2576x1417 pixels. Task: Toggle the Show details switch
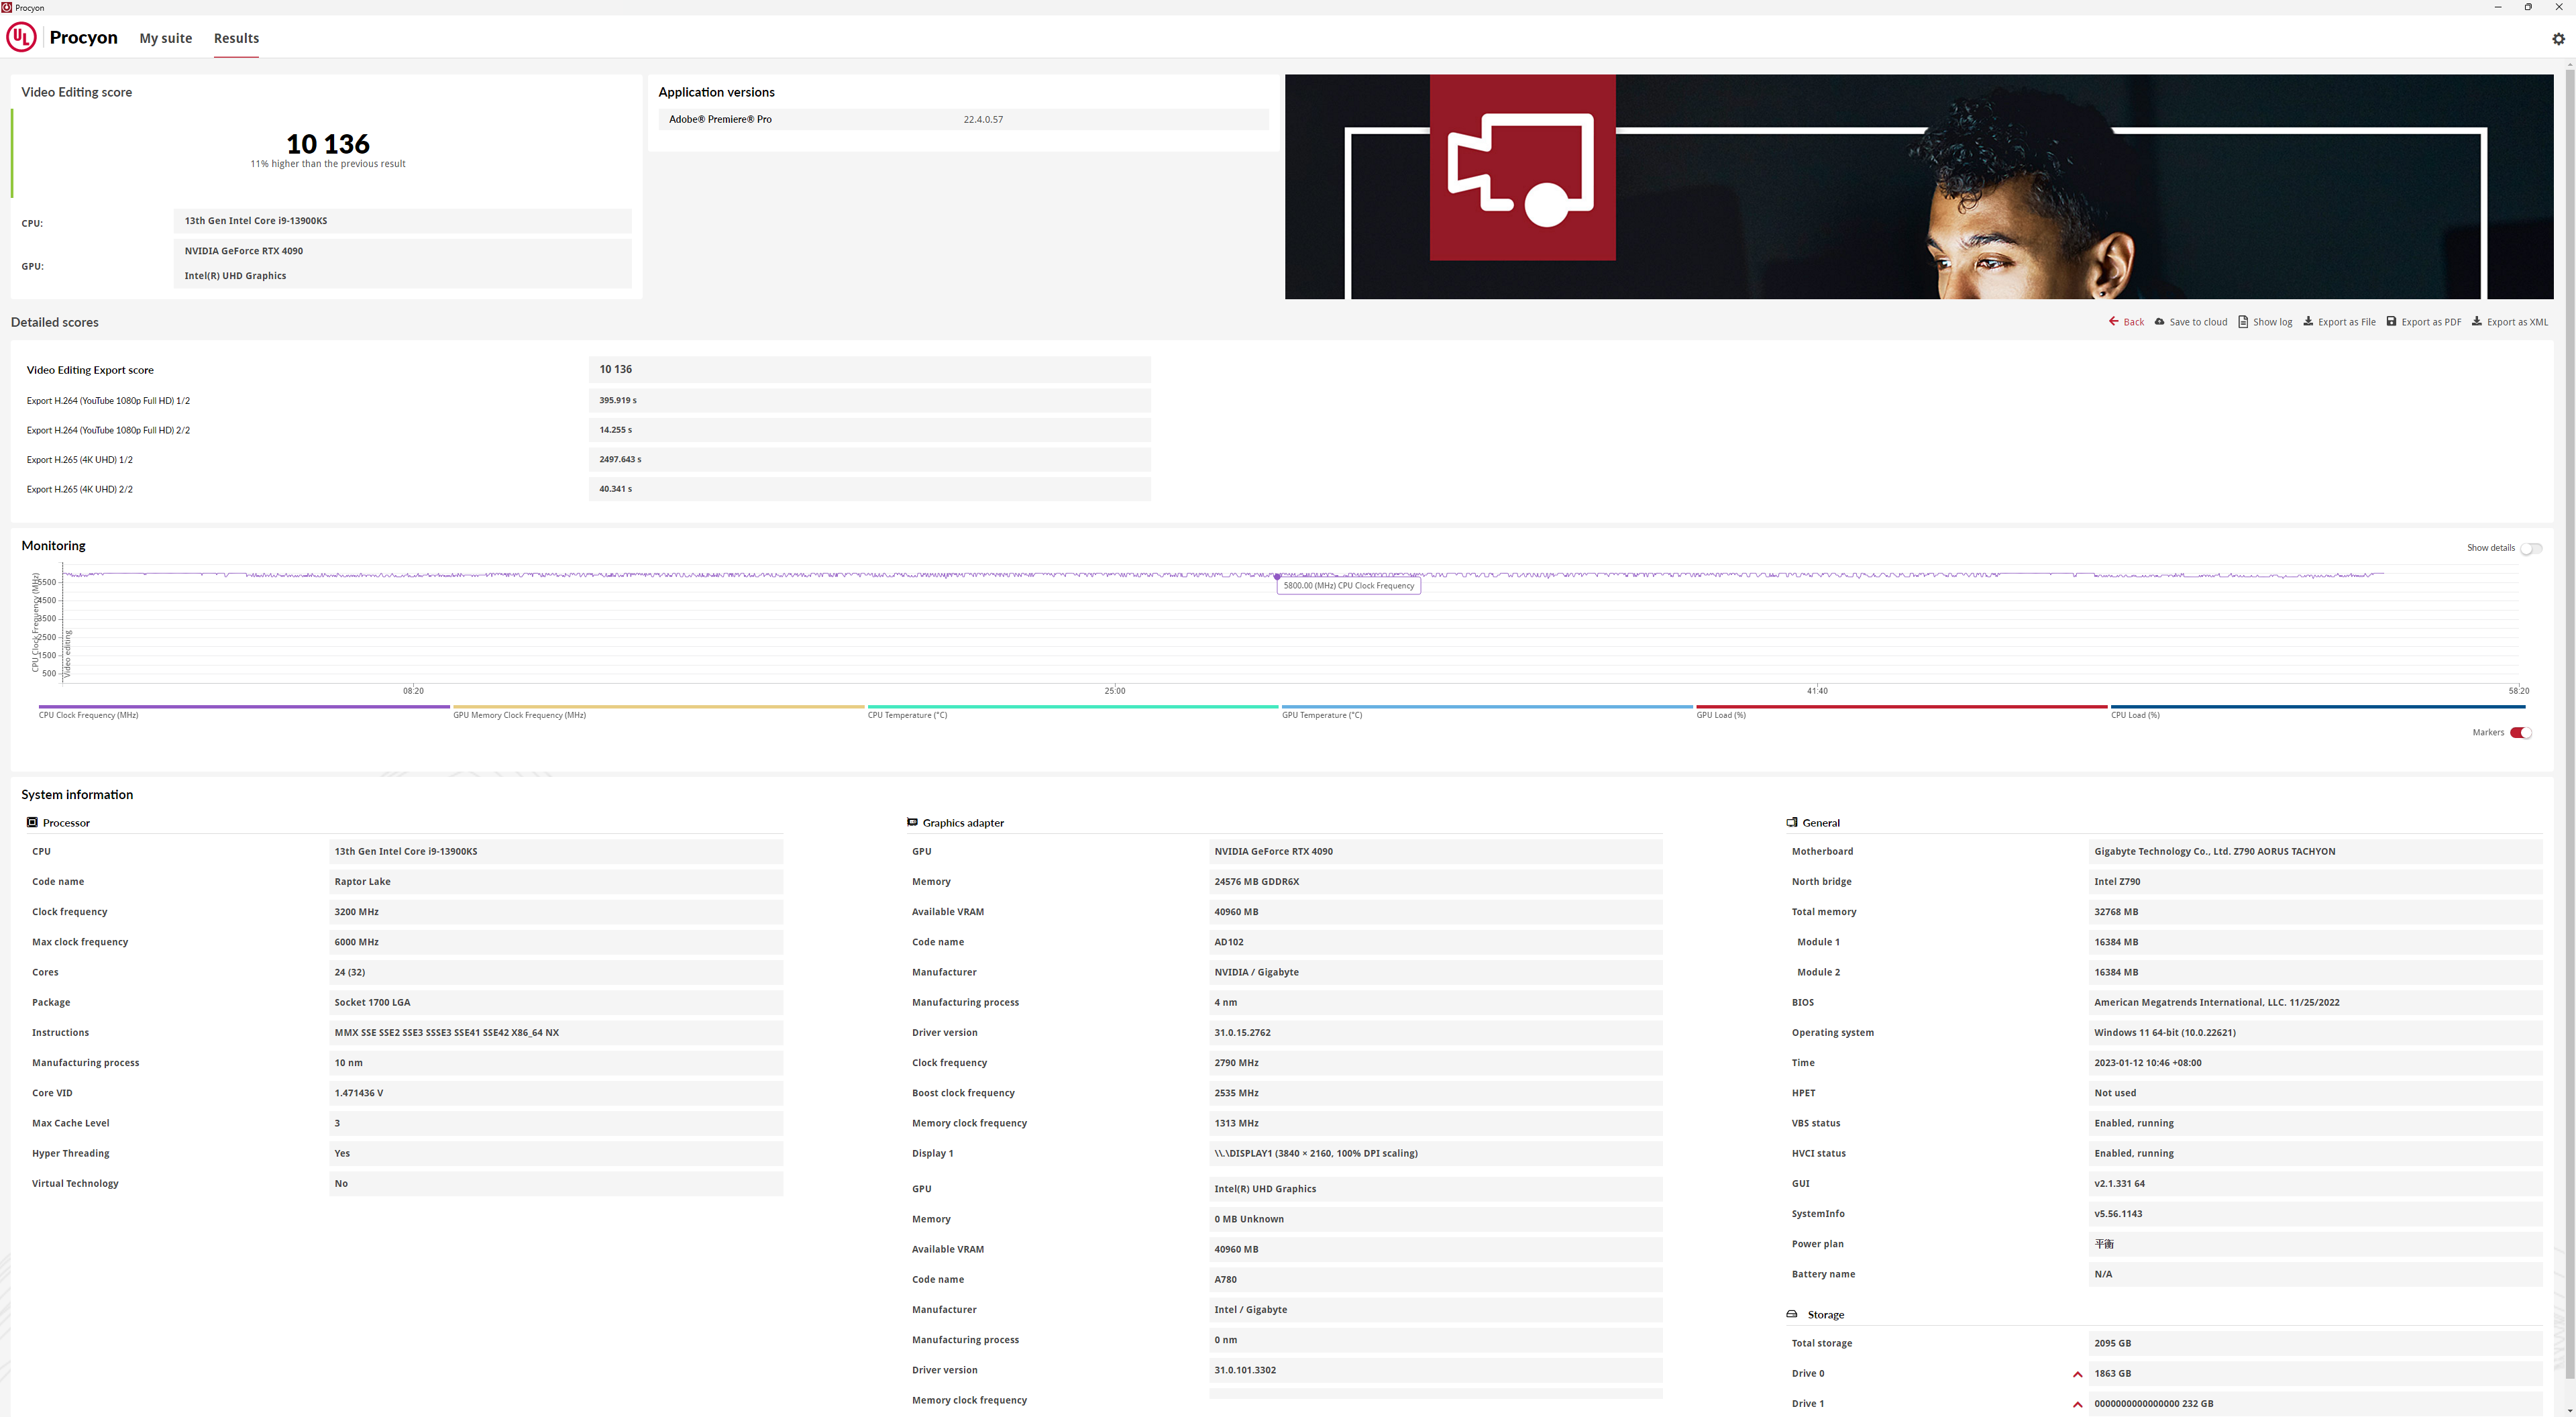(x=2530, y=548)
